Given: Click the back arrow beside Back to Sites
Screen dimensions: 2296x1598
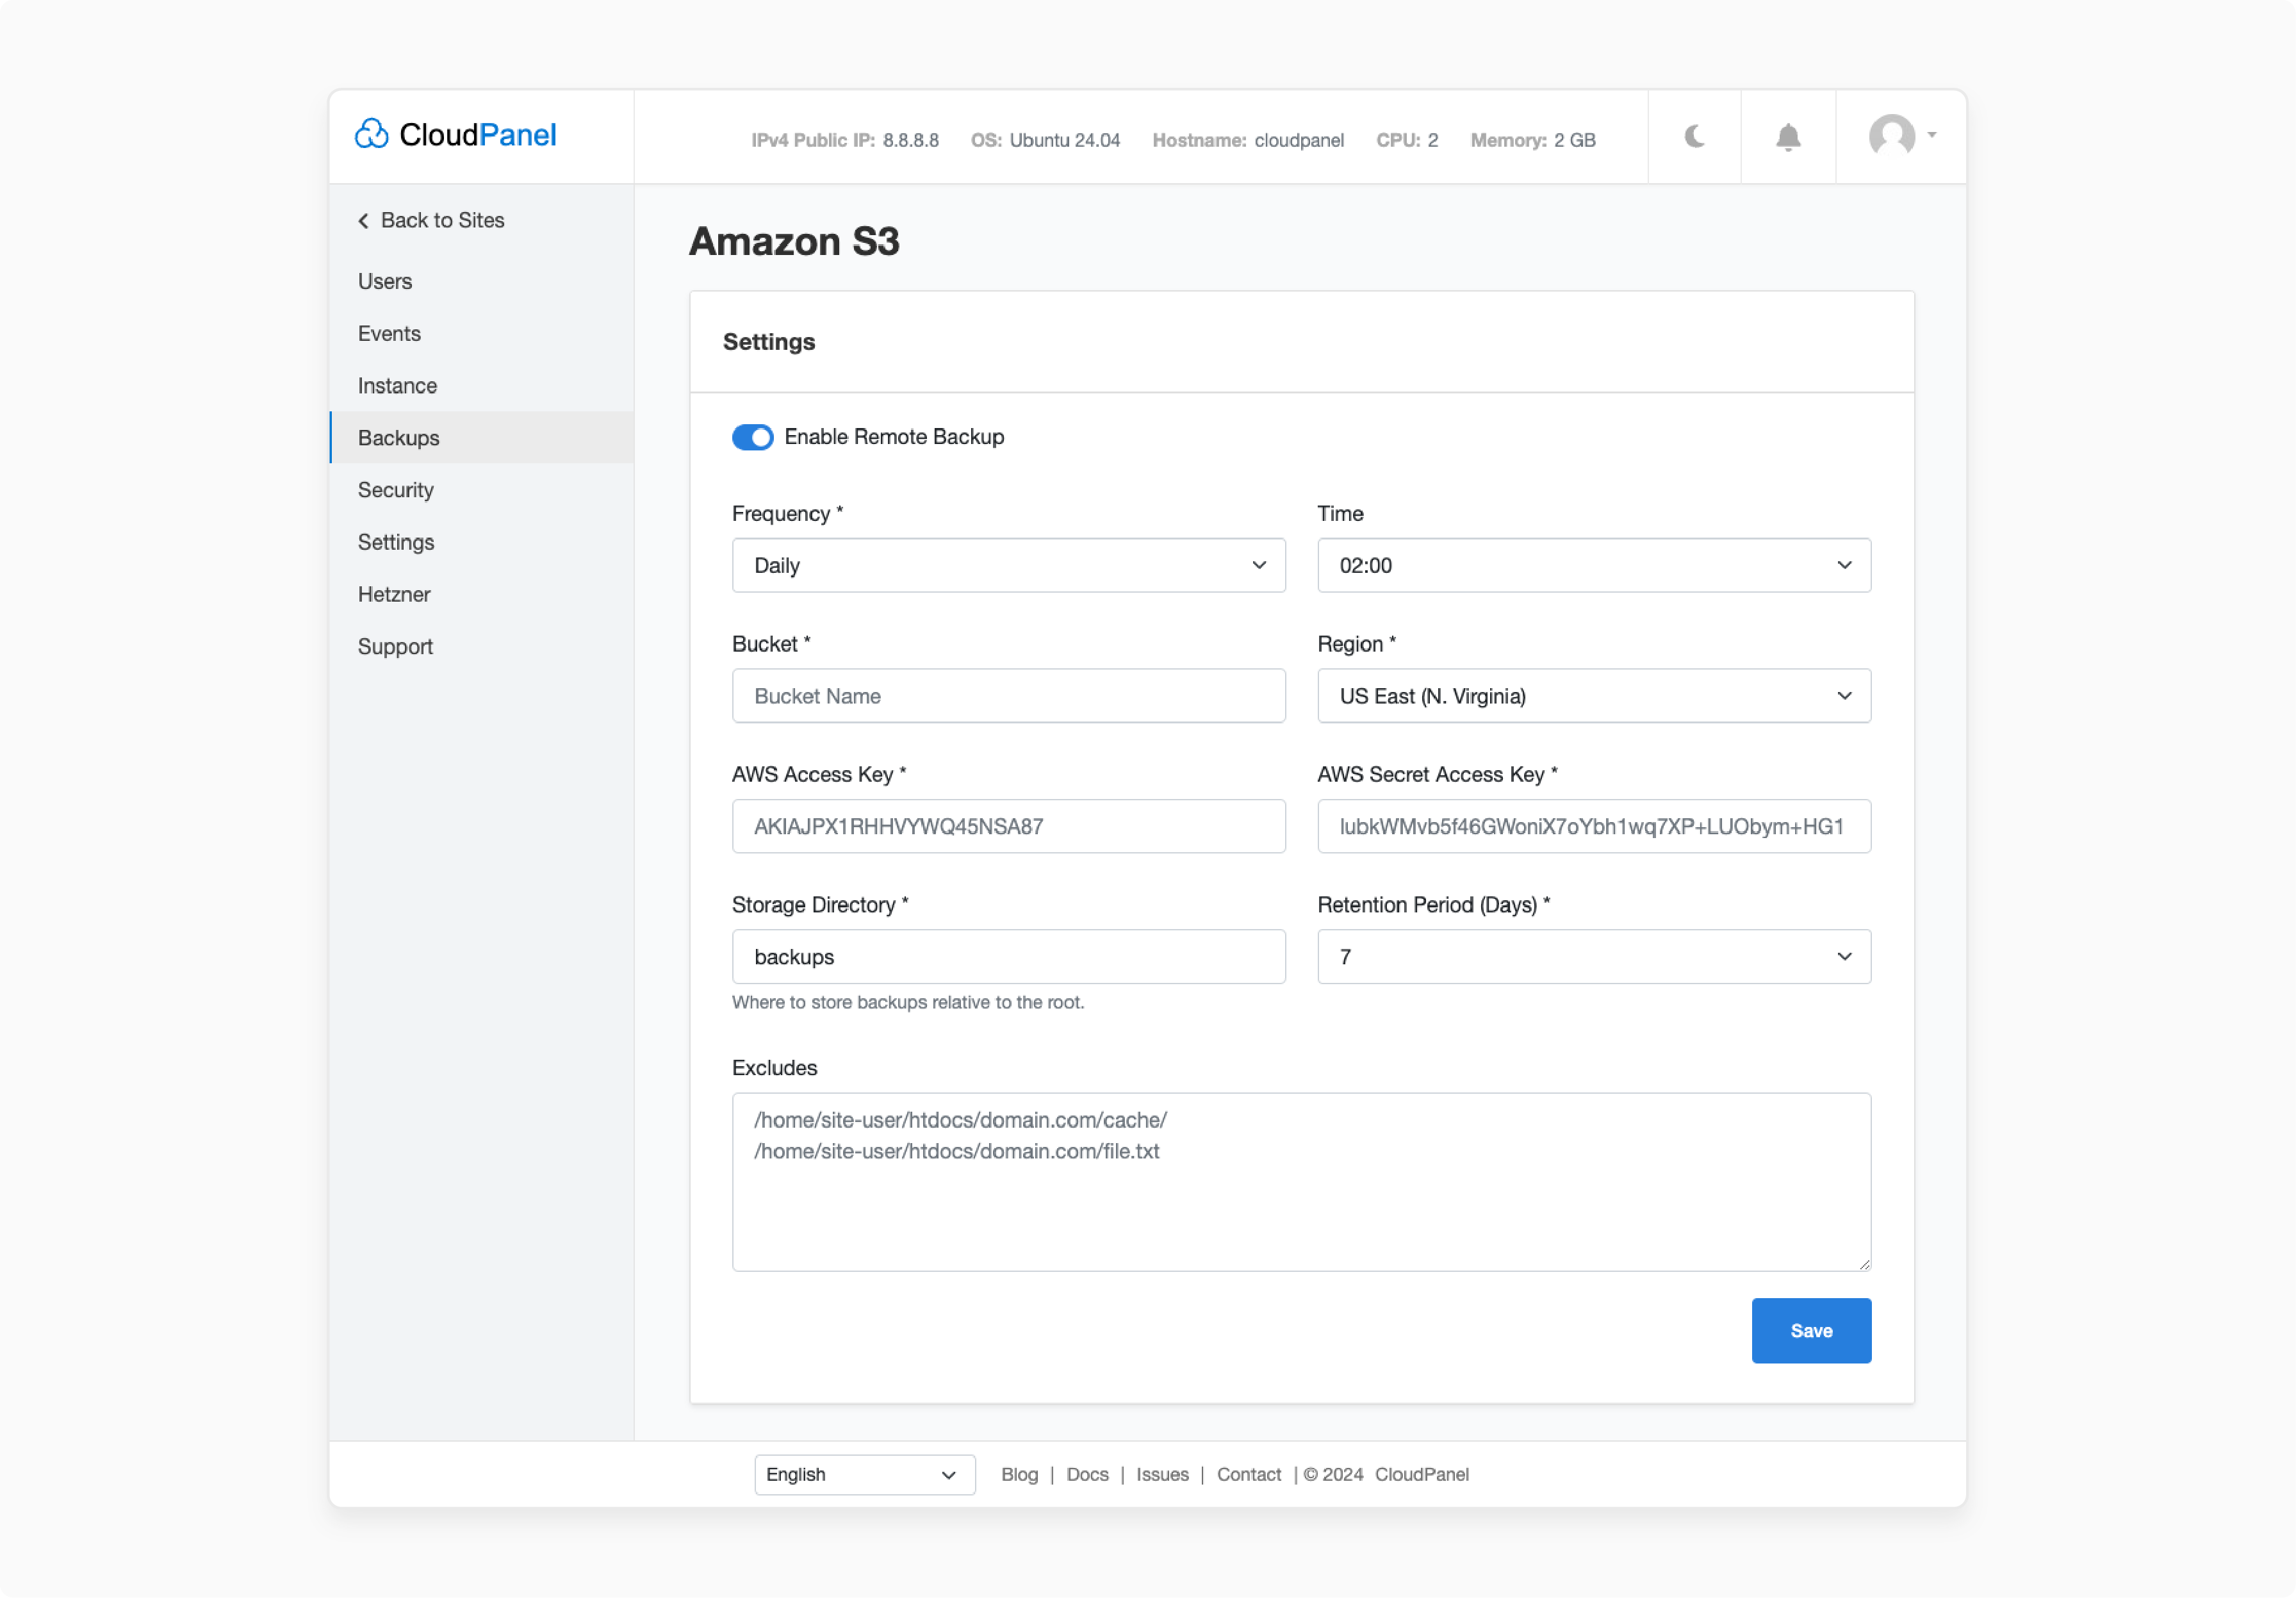Looking at the screenshot, I should pos(363,221).
